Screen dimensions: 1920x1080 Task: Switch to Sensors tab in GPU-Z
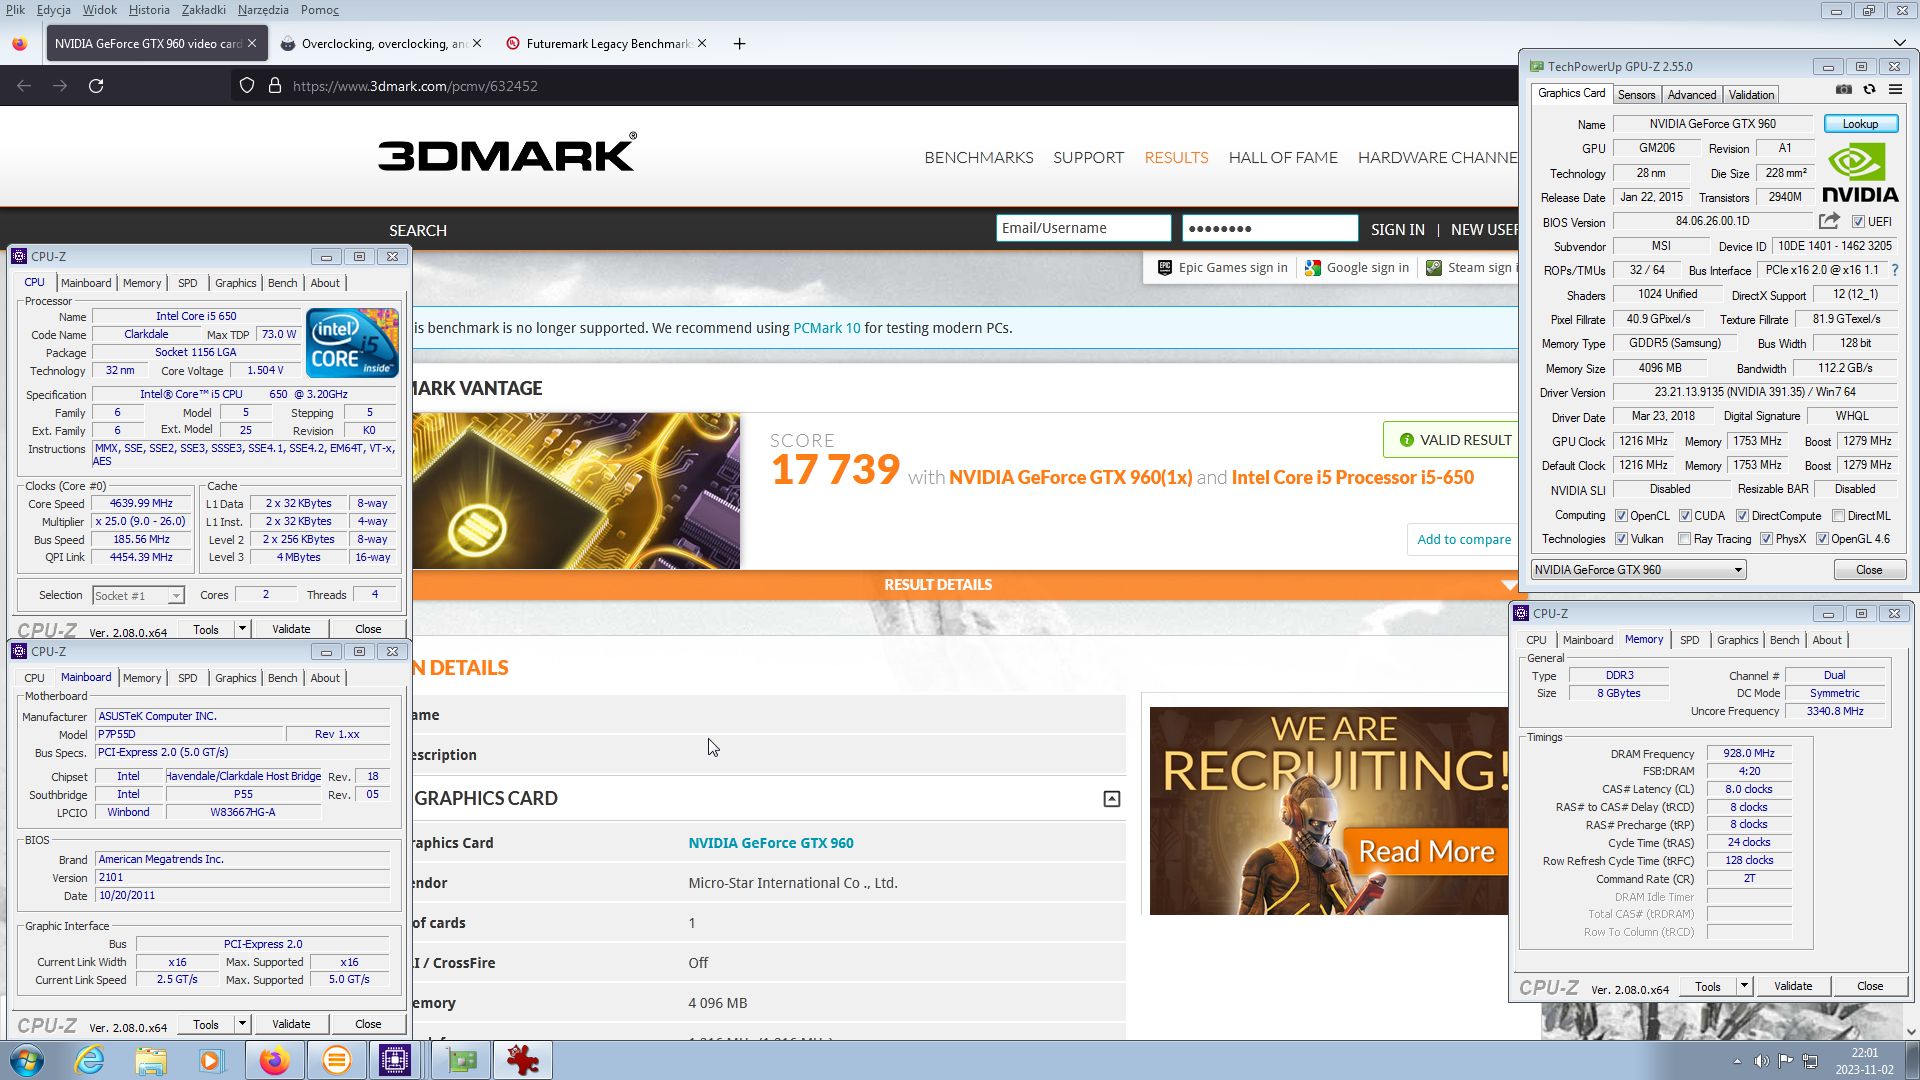(1636, 94)
